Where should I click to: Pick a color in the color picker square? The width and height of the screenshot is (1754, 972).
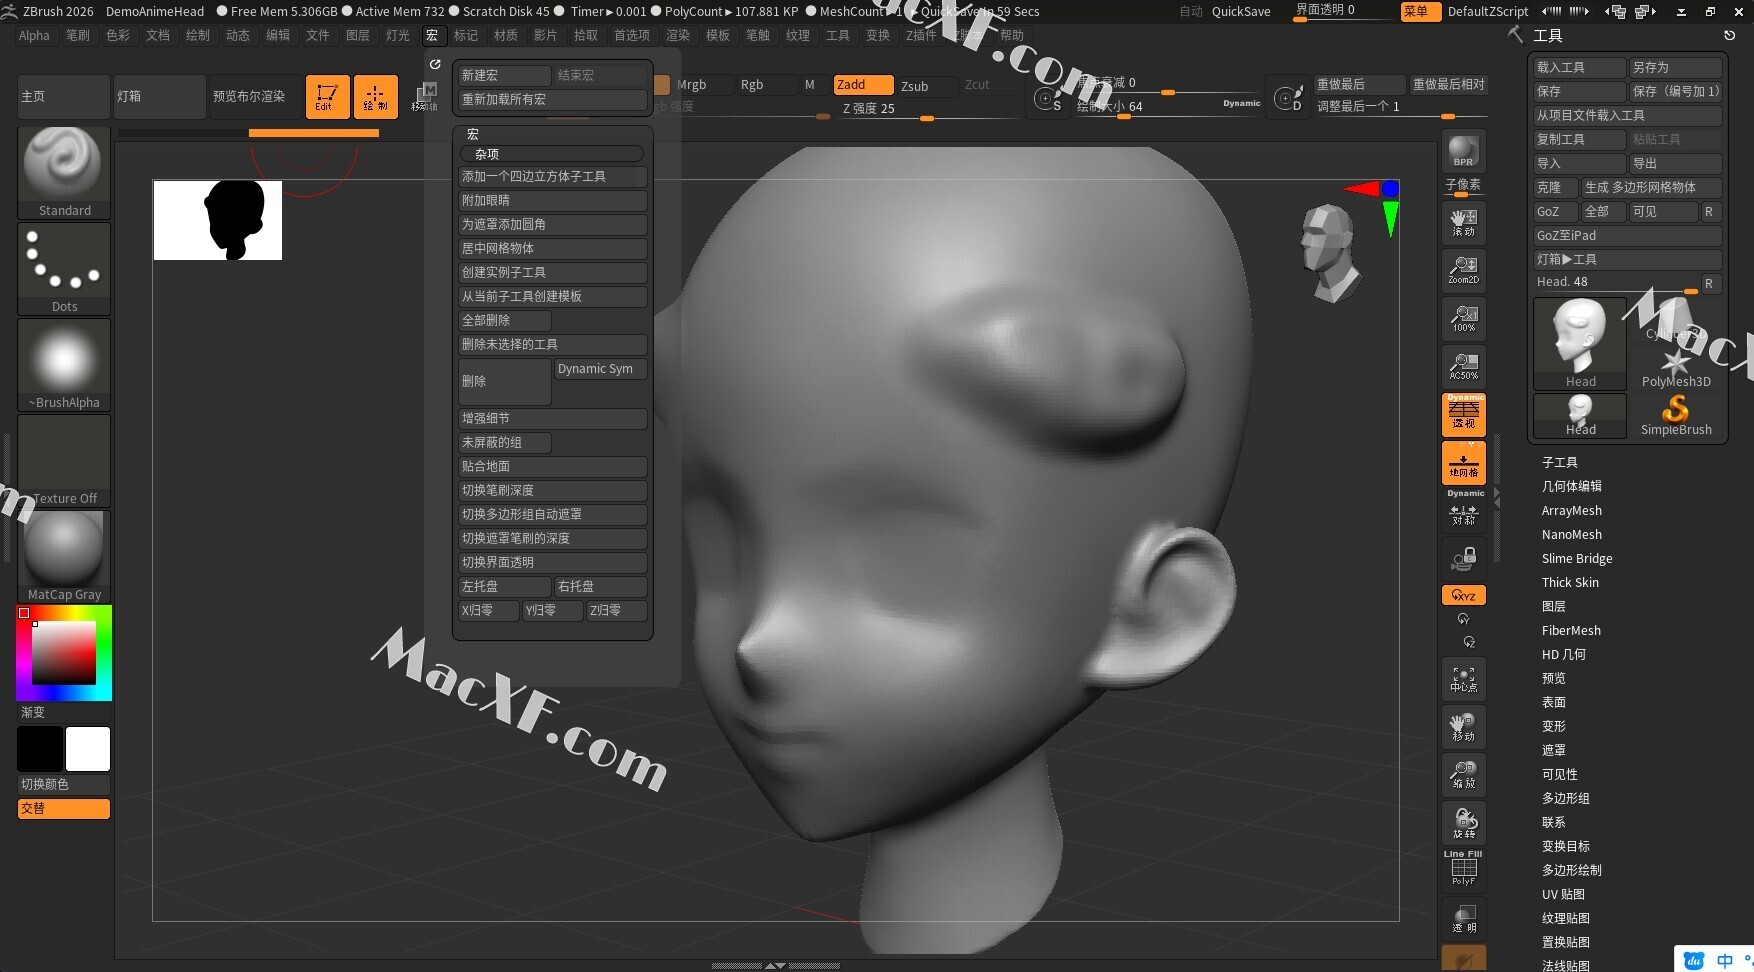pos(64,653)
